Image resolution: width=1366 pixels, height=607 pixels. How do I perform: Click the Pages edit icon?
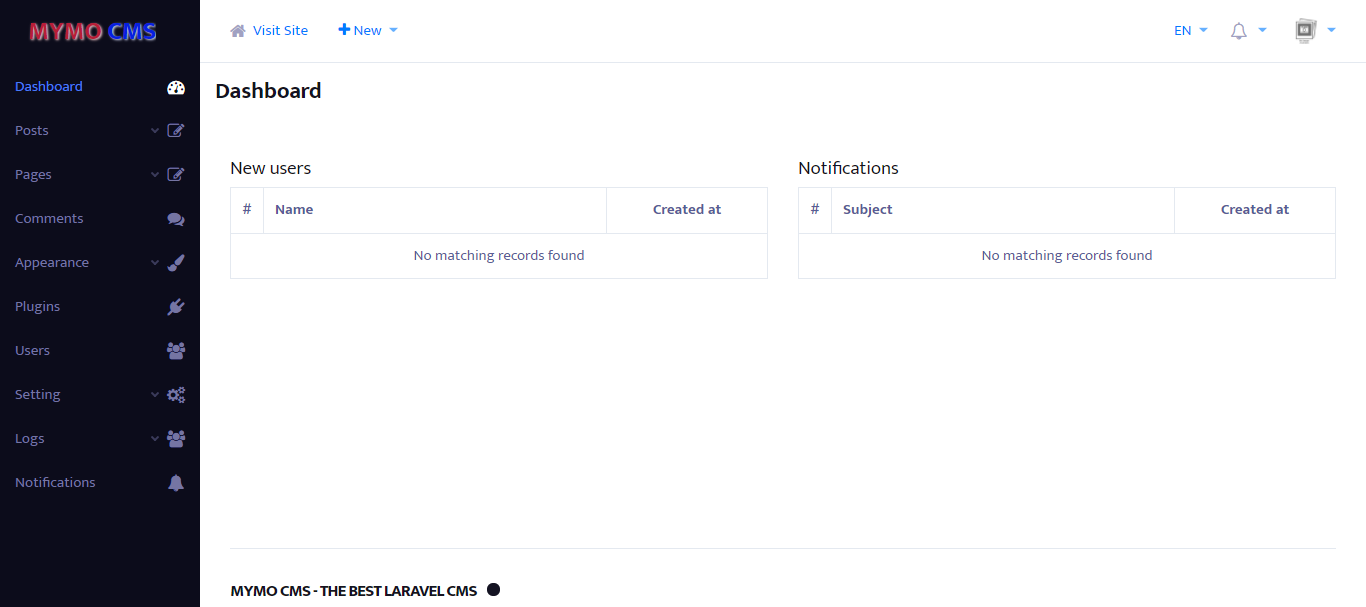tap(176, 175)
